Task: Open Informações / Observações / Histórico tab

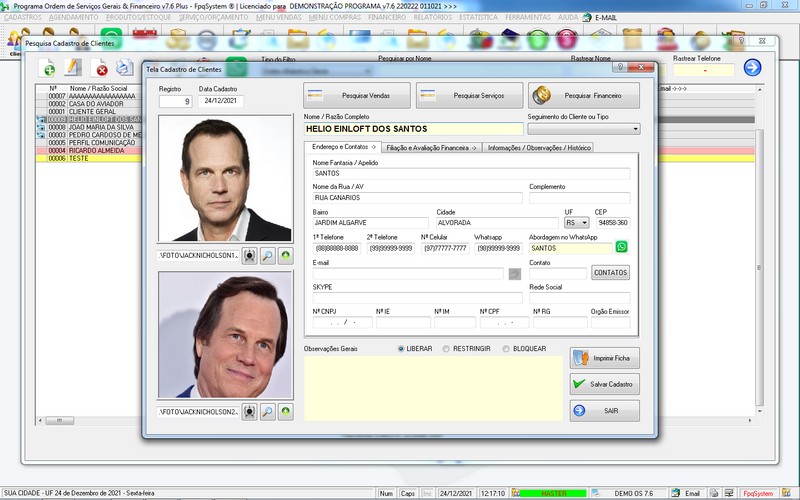Action: [x=539, y=148]
